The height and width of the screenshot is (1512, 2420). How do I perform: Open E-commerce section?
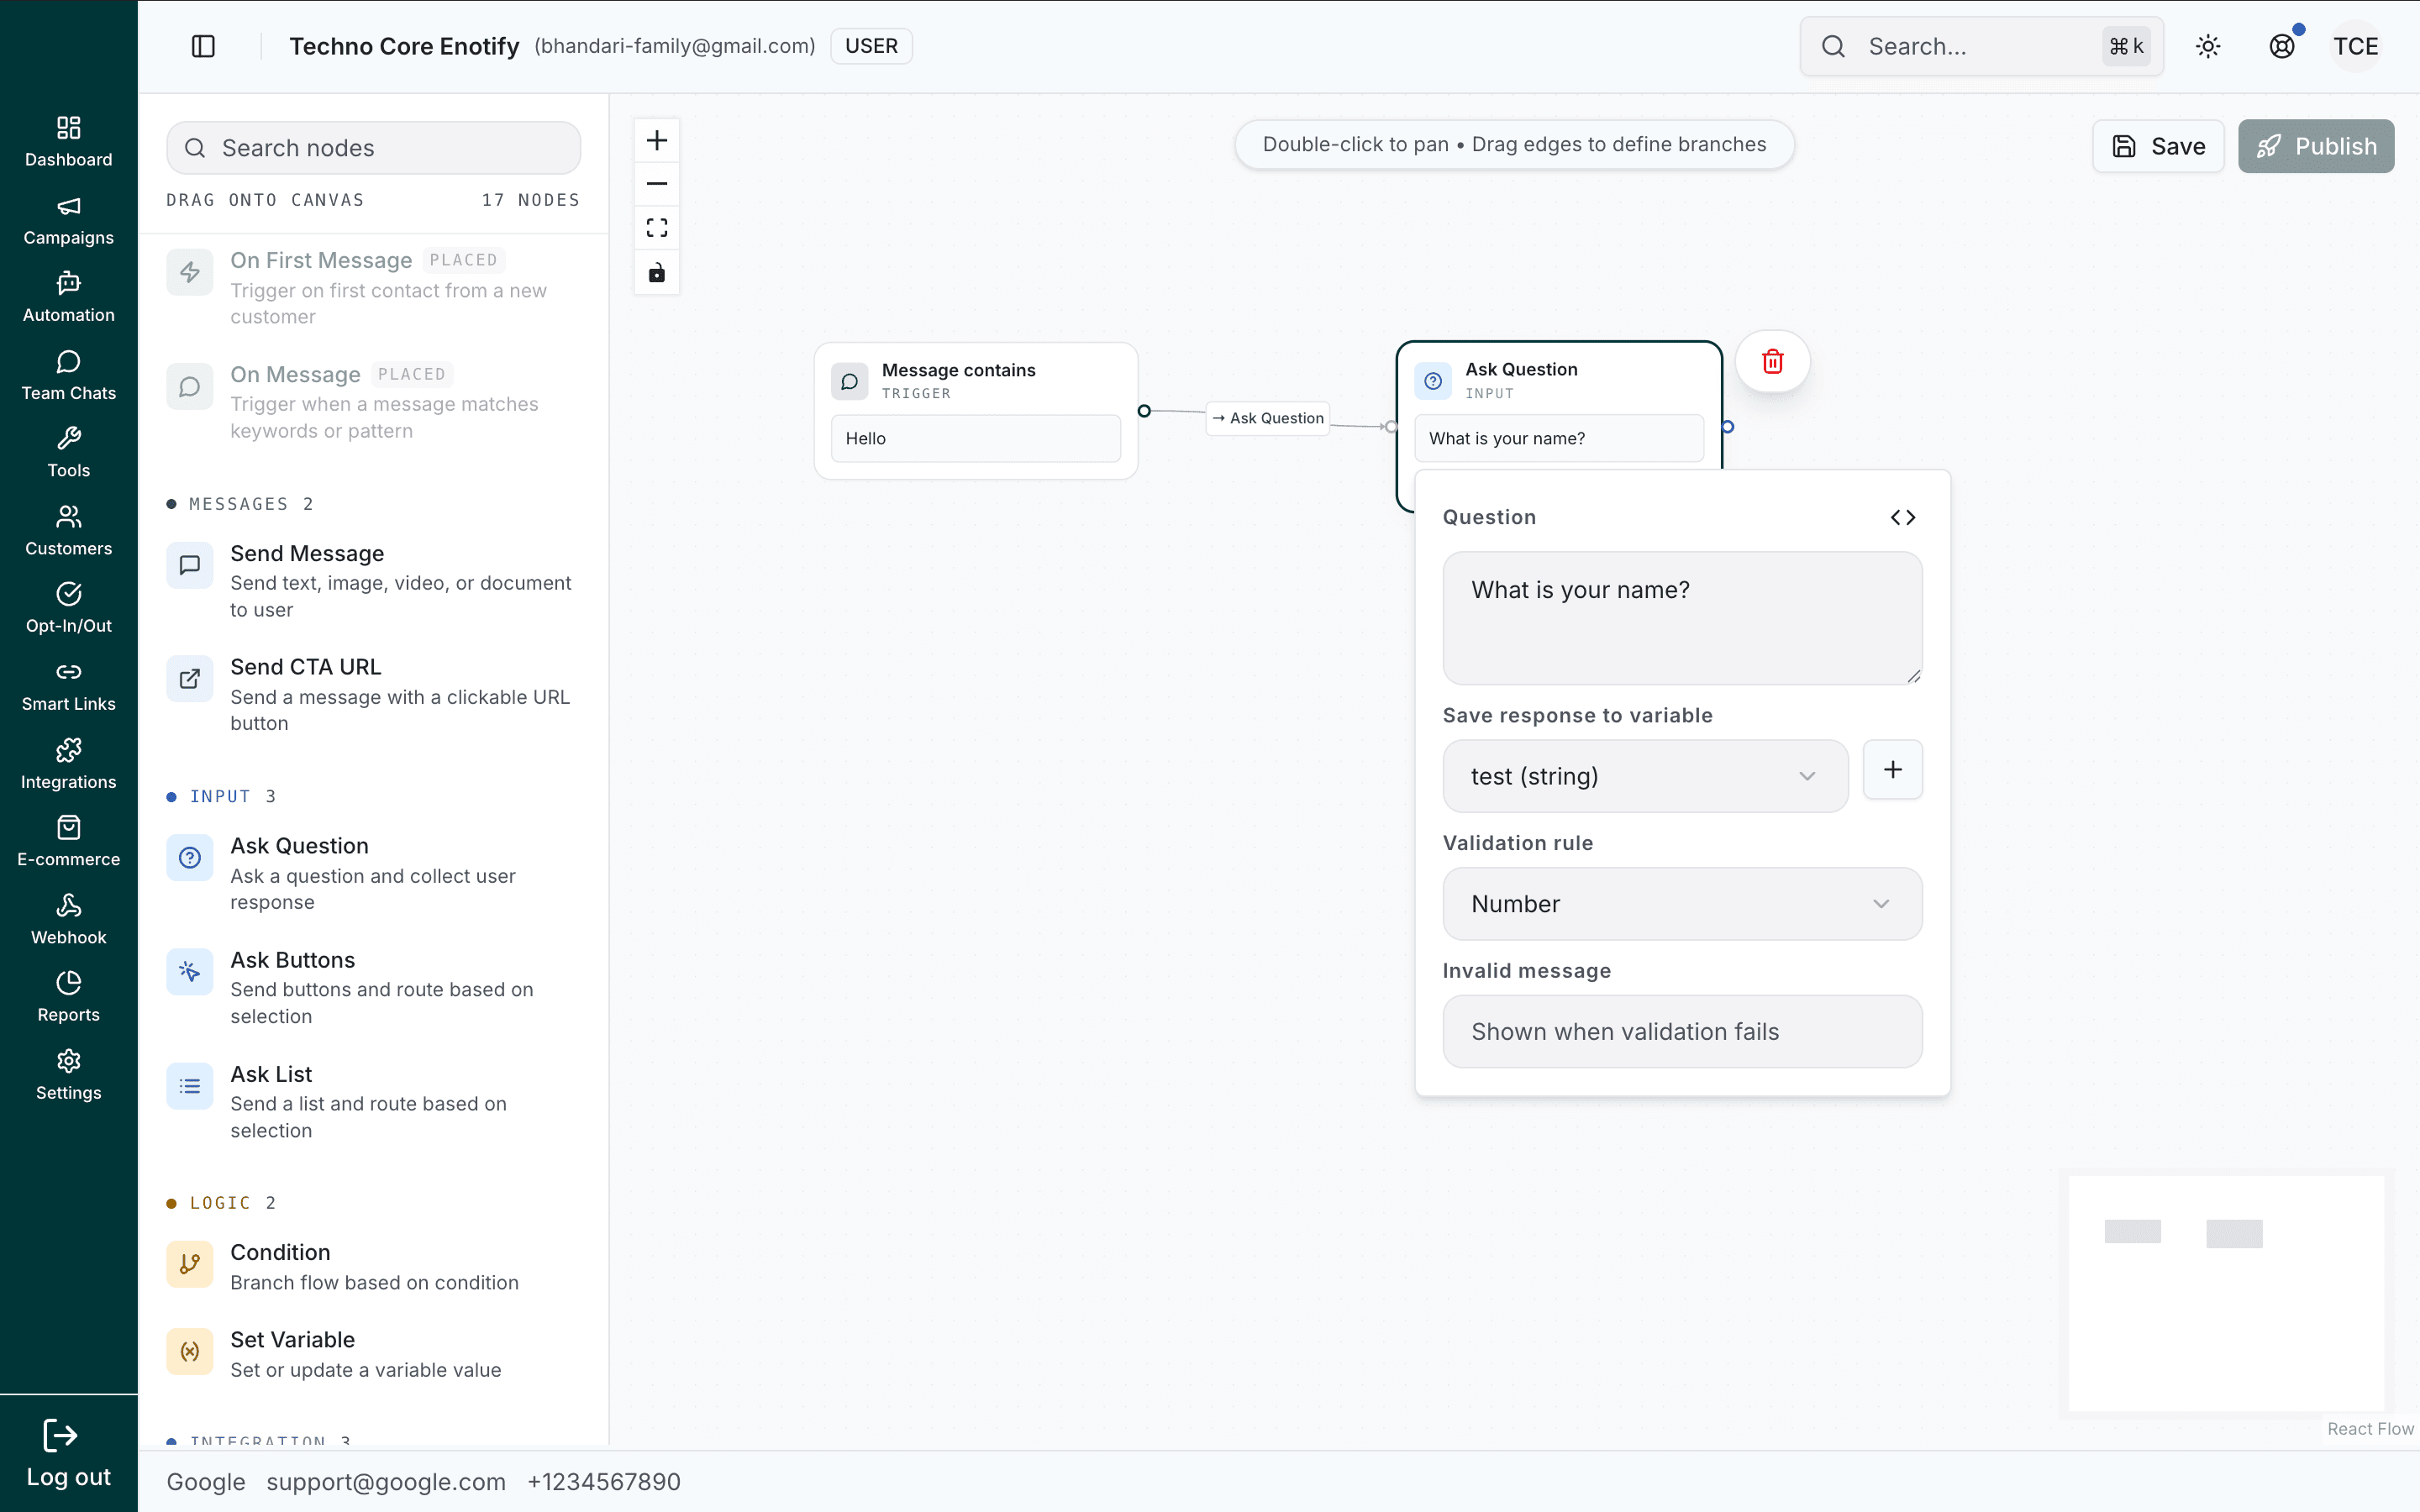68,842
